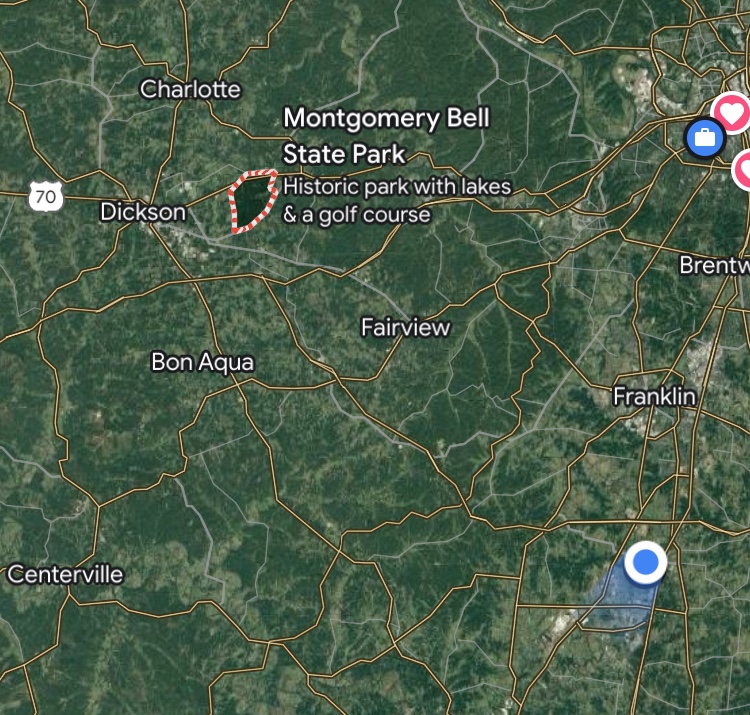Tap inside the dark green park area

coord(252,200)
